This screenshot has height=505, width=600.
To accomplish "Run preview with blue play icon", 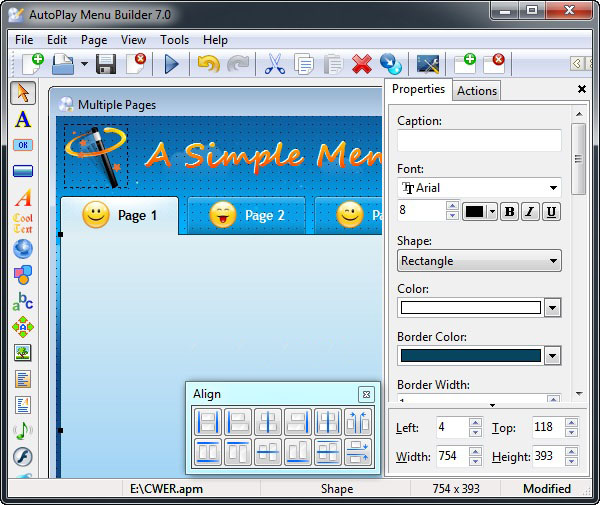I will 171,64.
